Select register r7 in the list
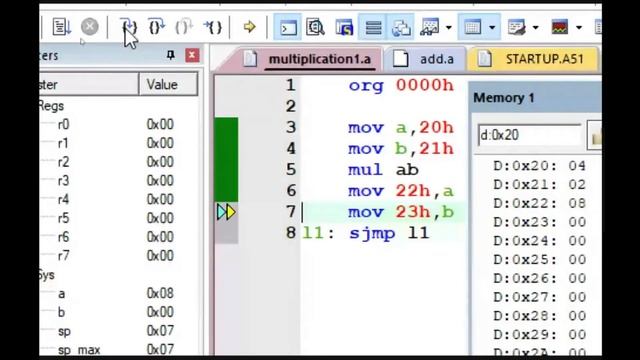 pyautogui.click(x=63, y=256)
